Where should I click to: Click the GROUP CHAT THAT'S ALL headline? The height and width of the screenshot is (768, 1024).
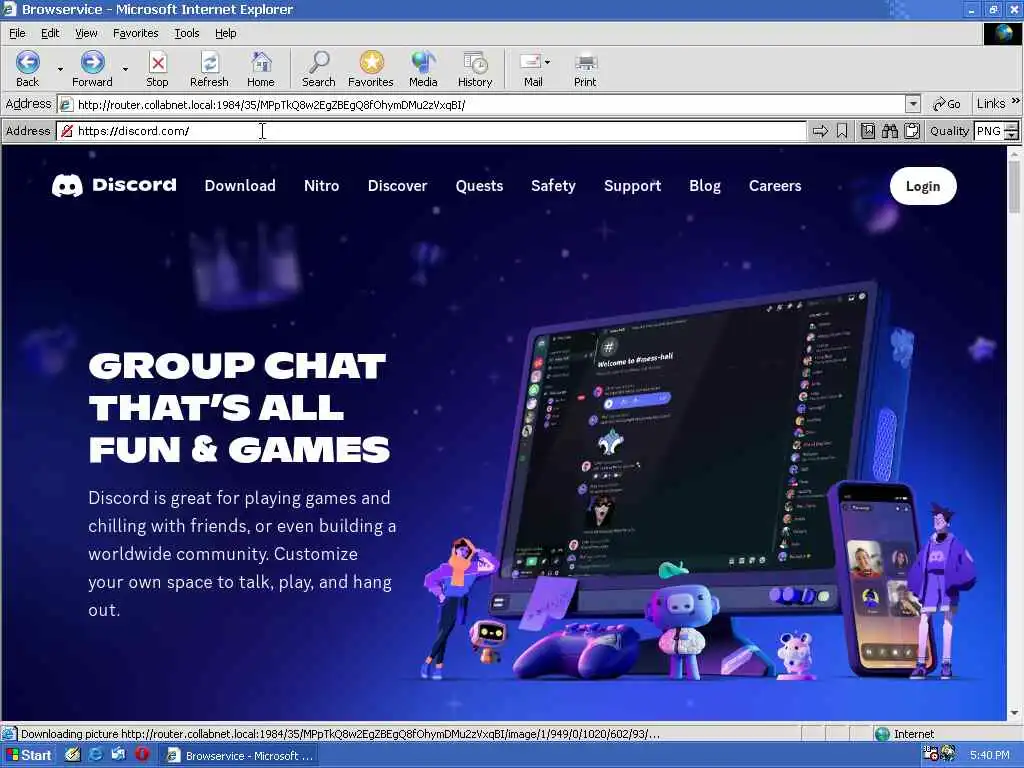point(239,408)
